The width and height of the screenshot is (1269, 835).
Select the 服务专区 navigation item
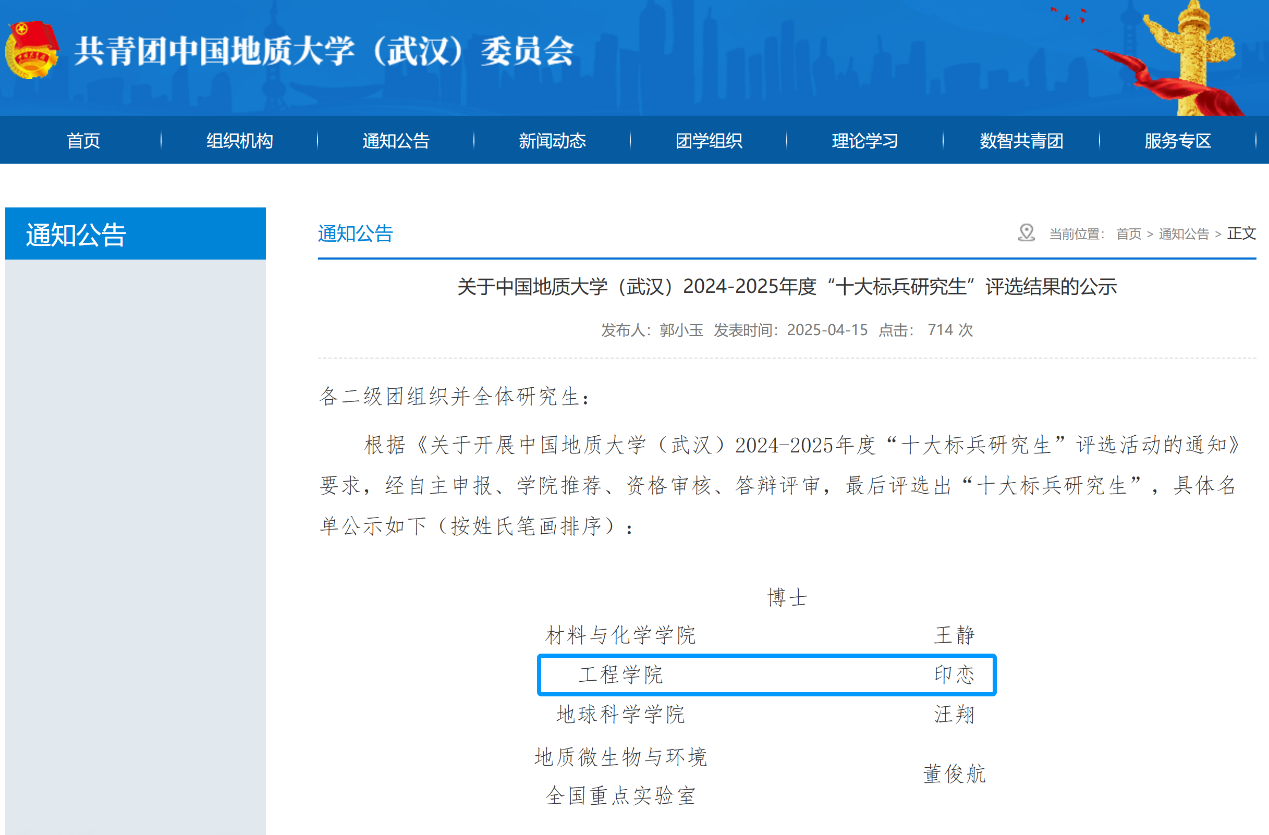1178,141
